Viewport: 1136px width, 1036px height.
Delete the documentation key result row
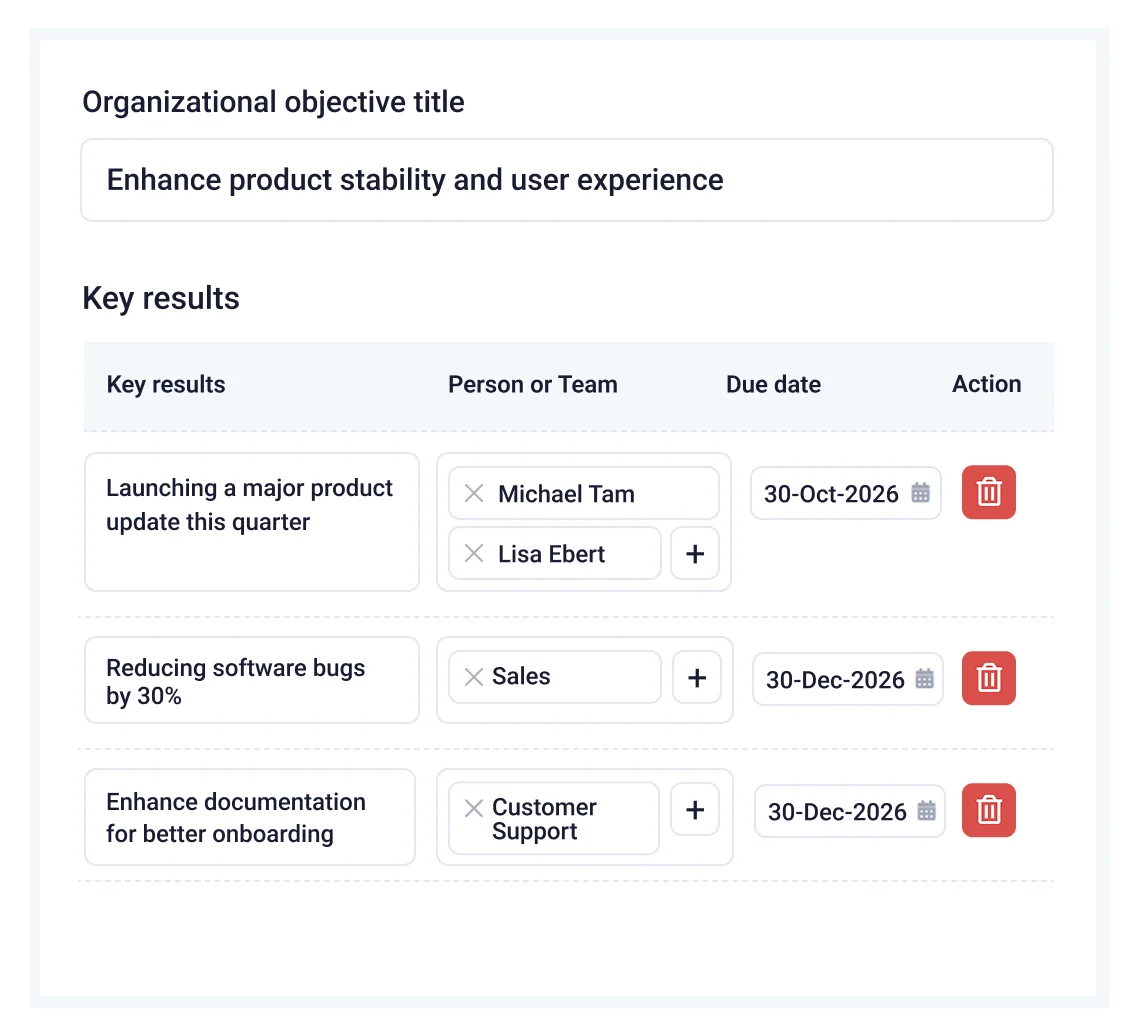[988, 810]
